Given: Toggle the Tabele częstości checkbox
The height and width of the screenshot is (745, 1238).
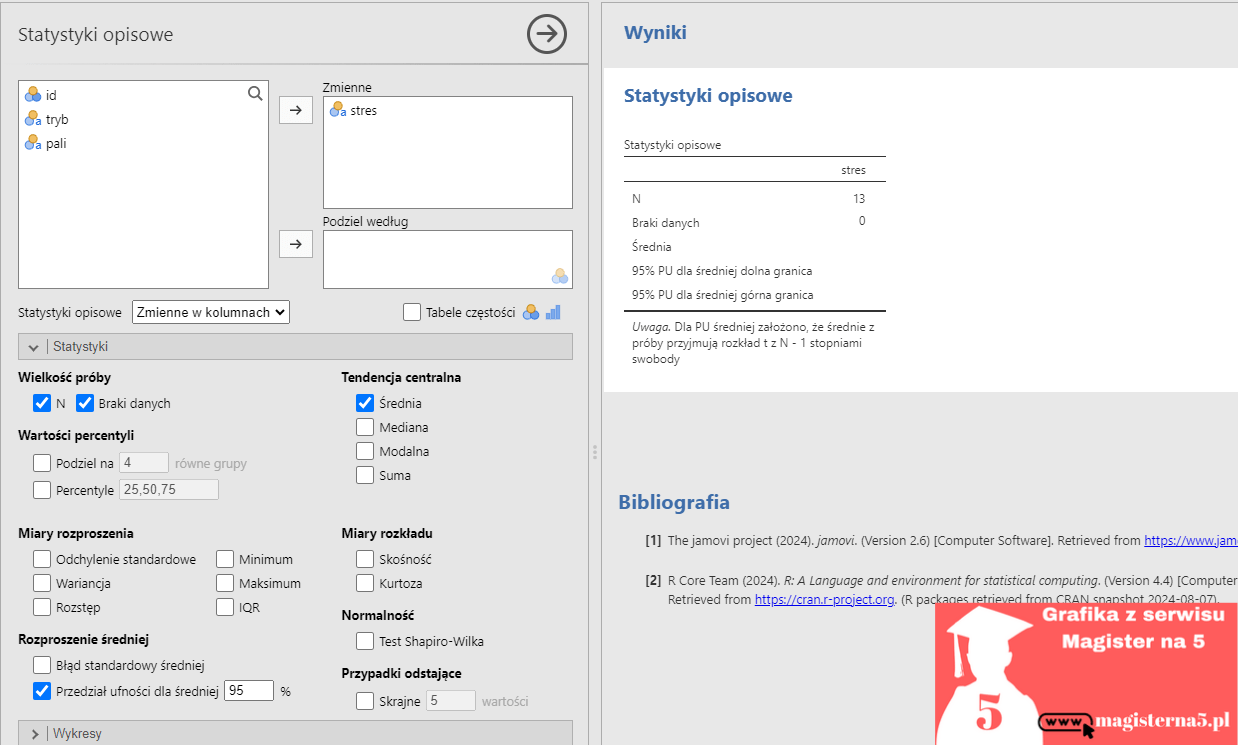Looking at the screenshot, I should pyautogui.click(x=412, y=312).
